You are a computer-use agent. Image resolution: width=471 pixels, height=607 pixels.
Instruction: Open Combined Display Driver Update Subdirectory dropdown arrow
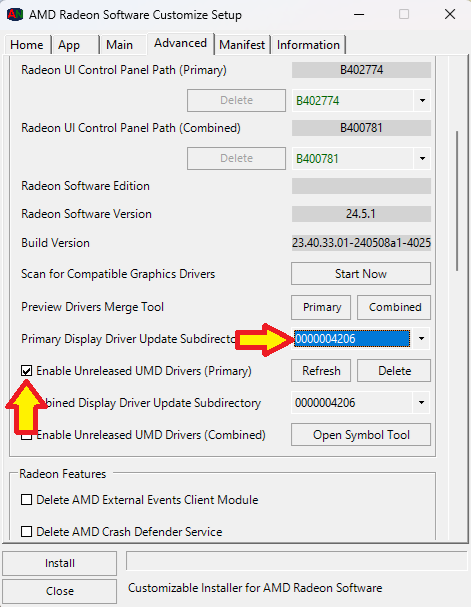[421, 403]
